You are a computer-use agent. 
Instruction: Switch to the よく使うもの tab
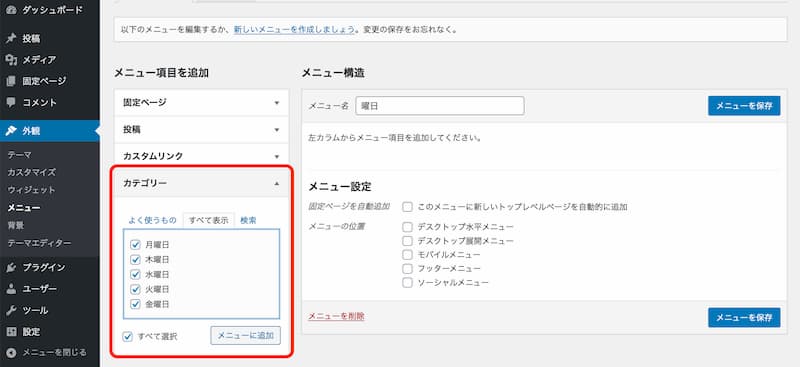[x=152, y=221]
